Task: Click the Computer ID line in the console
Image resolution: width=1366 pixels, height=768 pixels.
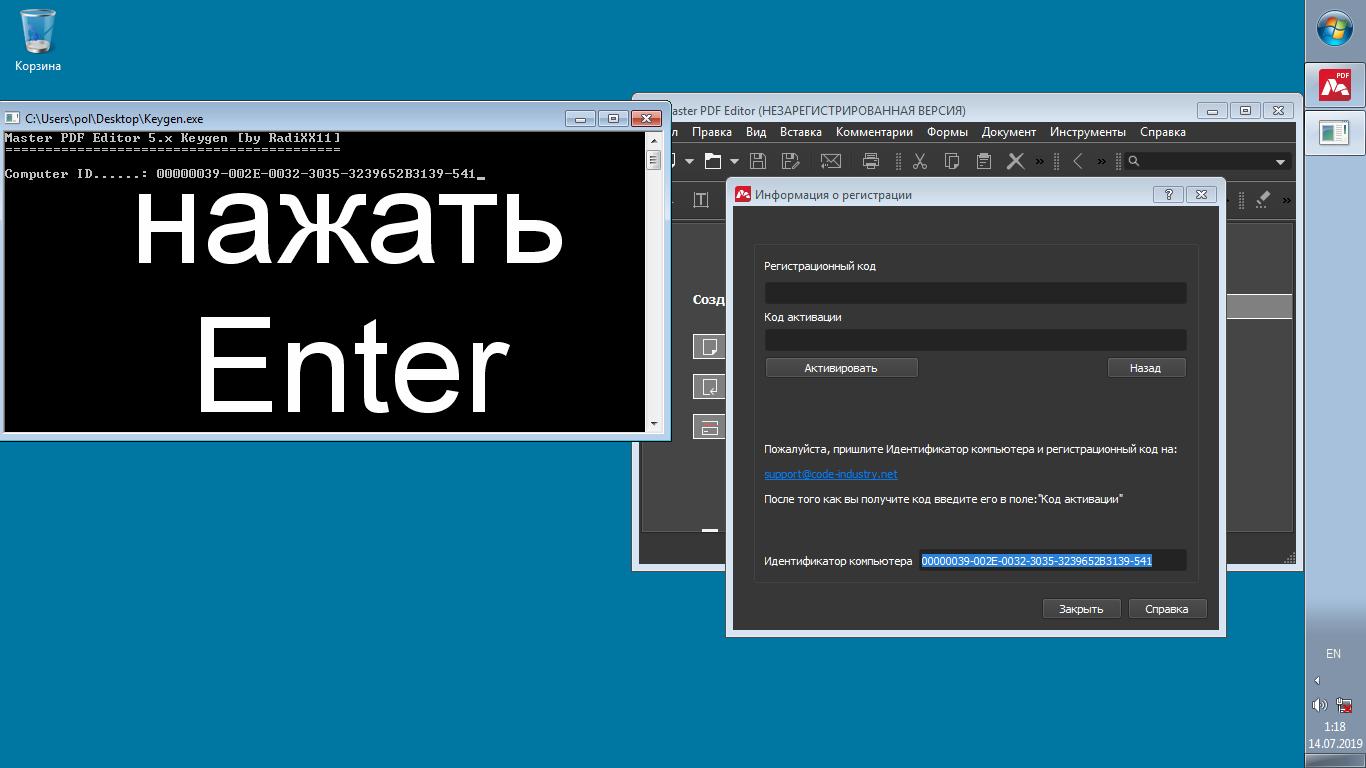Action: point(244,174)
